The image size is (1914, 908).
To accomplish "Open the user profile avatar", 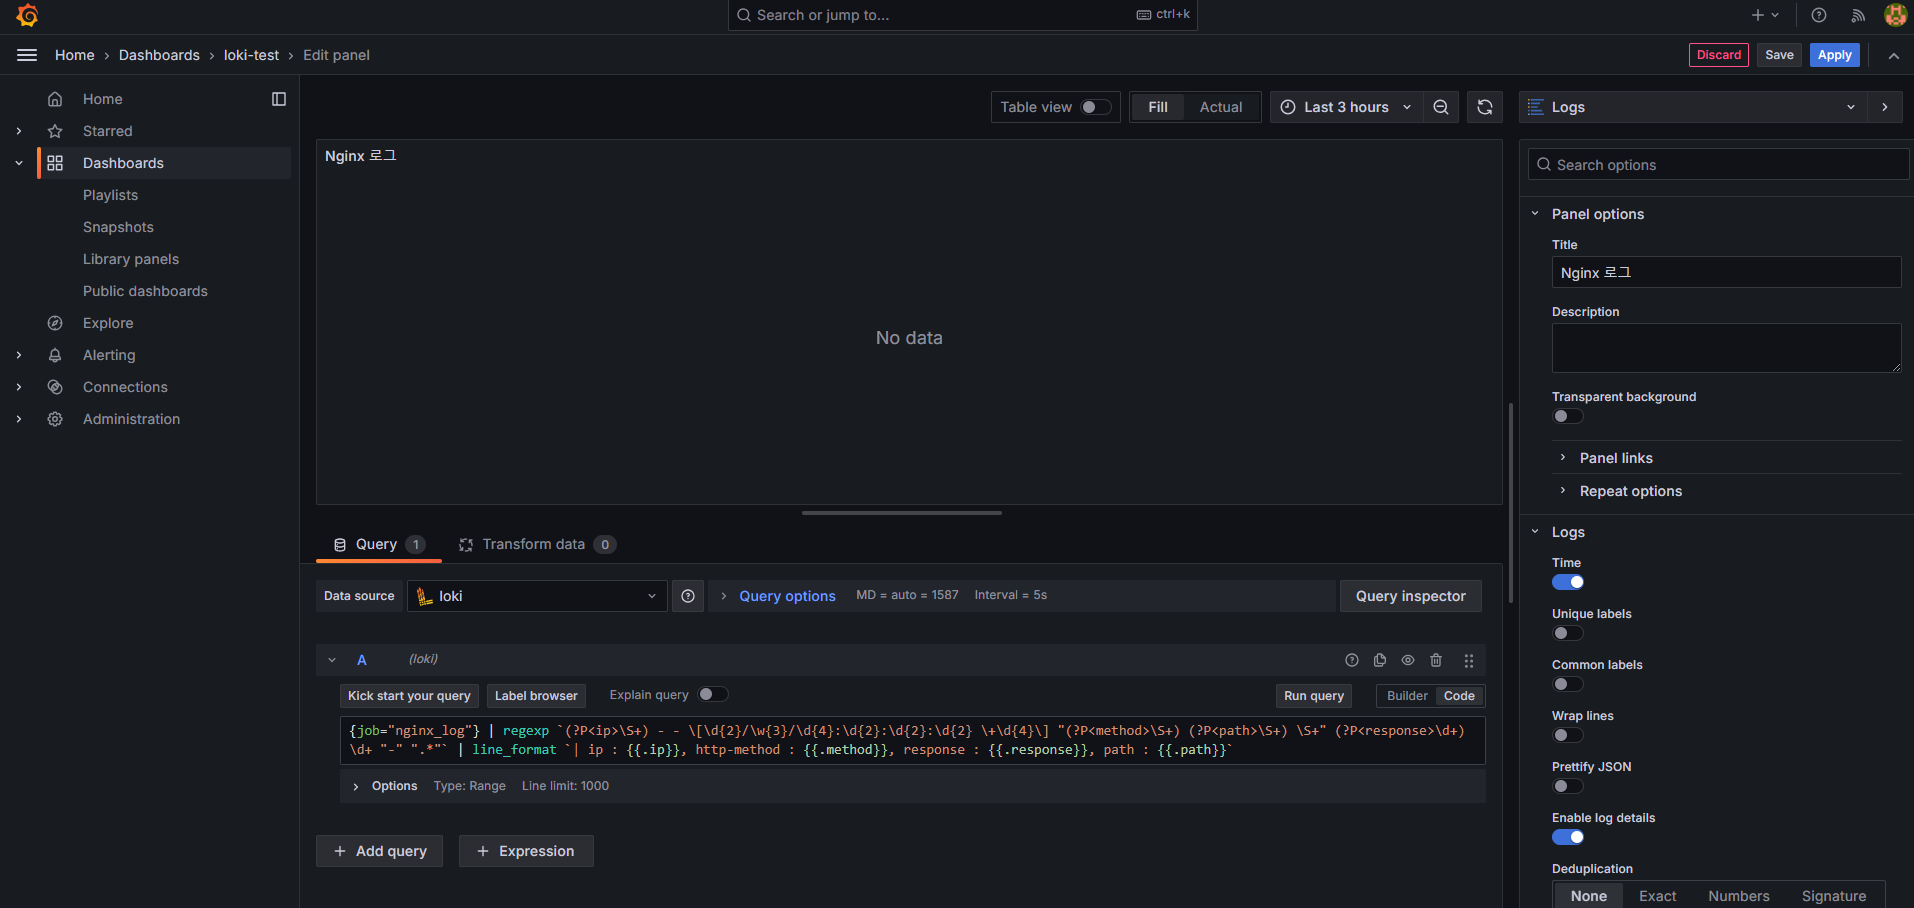I will (1895, 15).
